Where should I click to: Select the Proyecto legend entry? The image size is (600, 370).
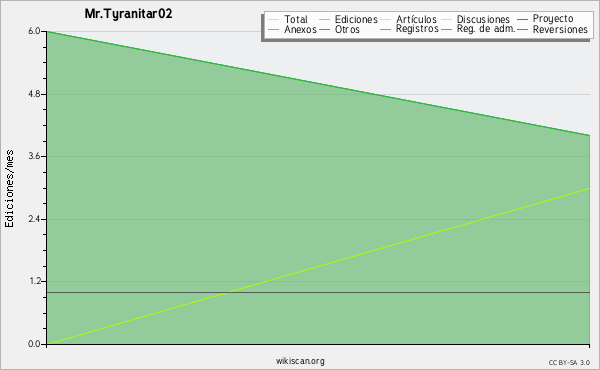click(x=545, y=19)
